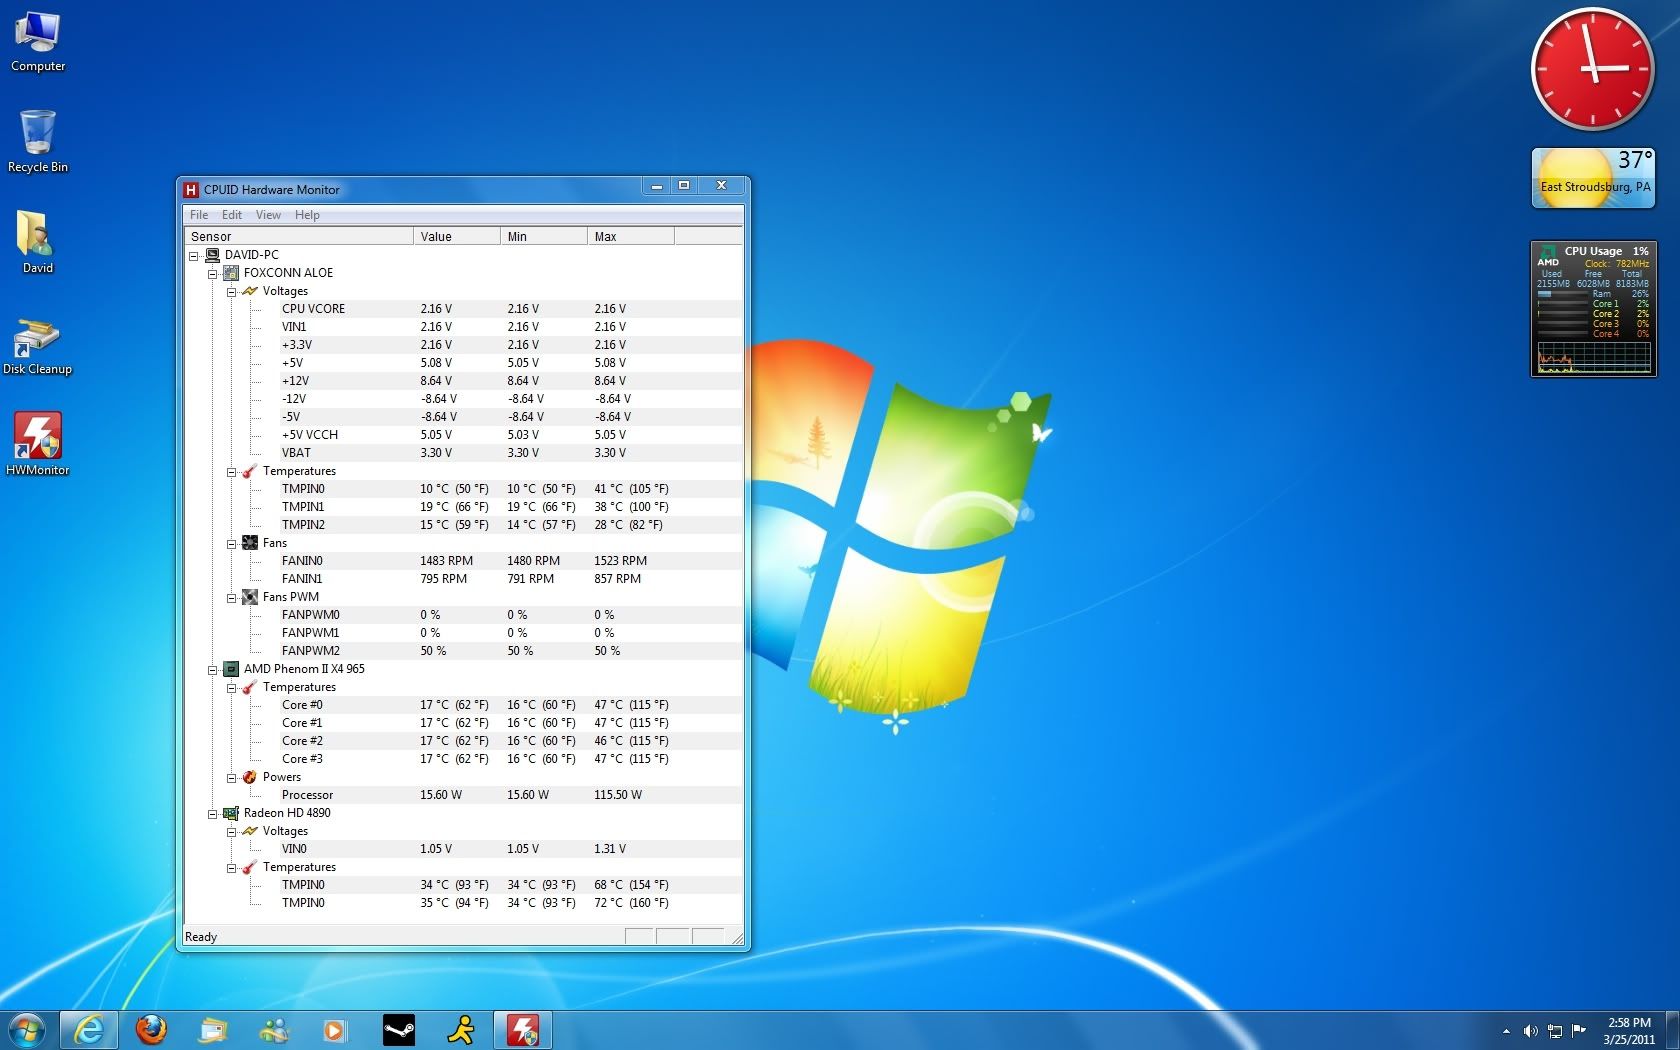Collapse the Fans PWM group
The height and width of the screenshot is (1050, 1680).
coord(232,598)
